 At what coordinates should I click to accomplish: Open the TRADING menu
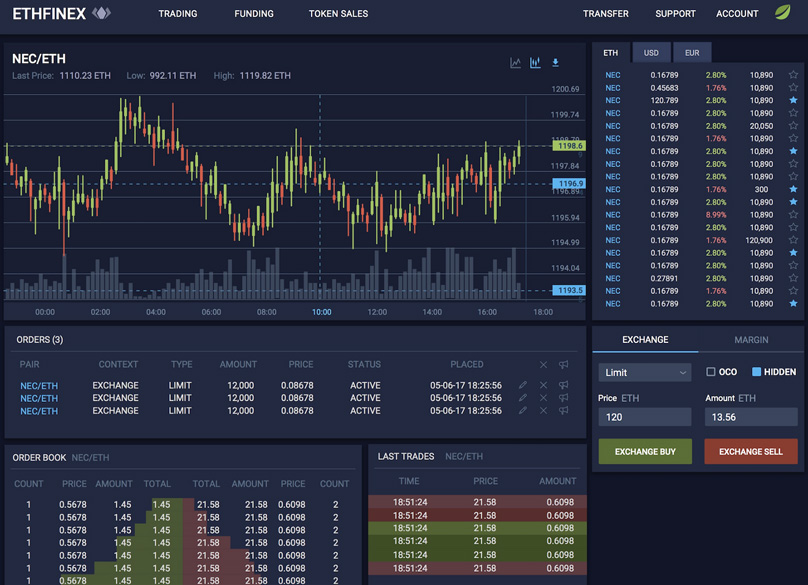click(178, 14)
